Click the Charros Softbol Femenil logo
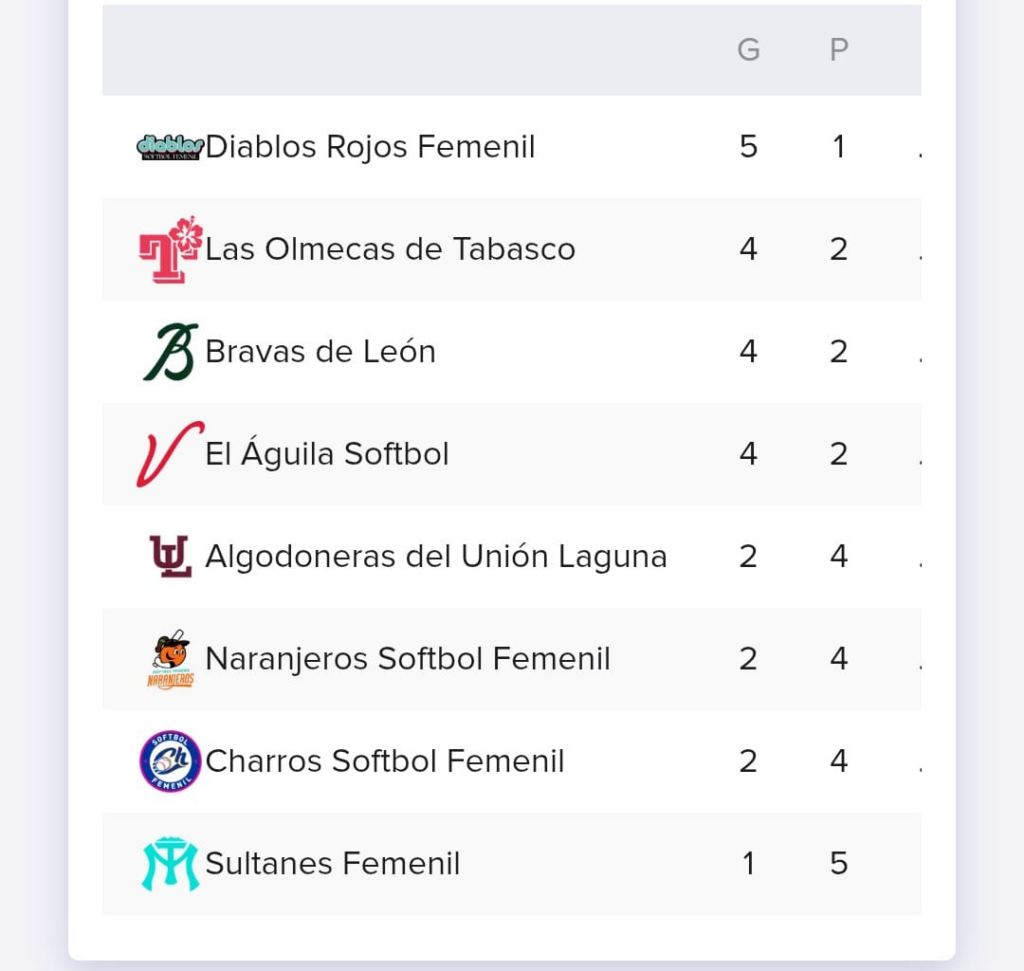 170,761
